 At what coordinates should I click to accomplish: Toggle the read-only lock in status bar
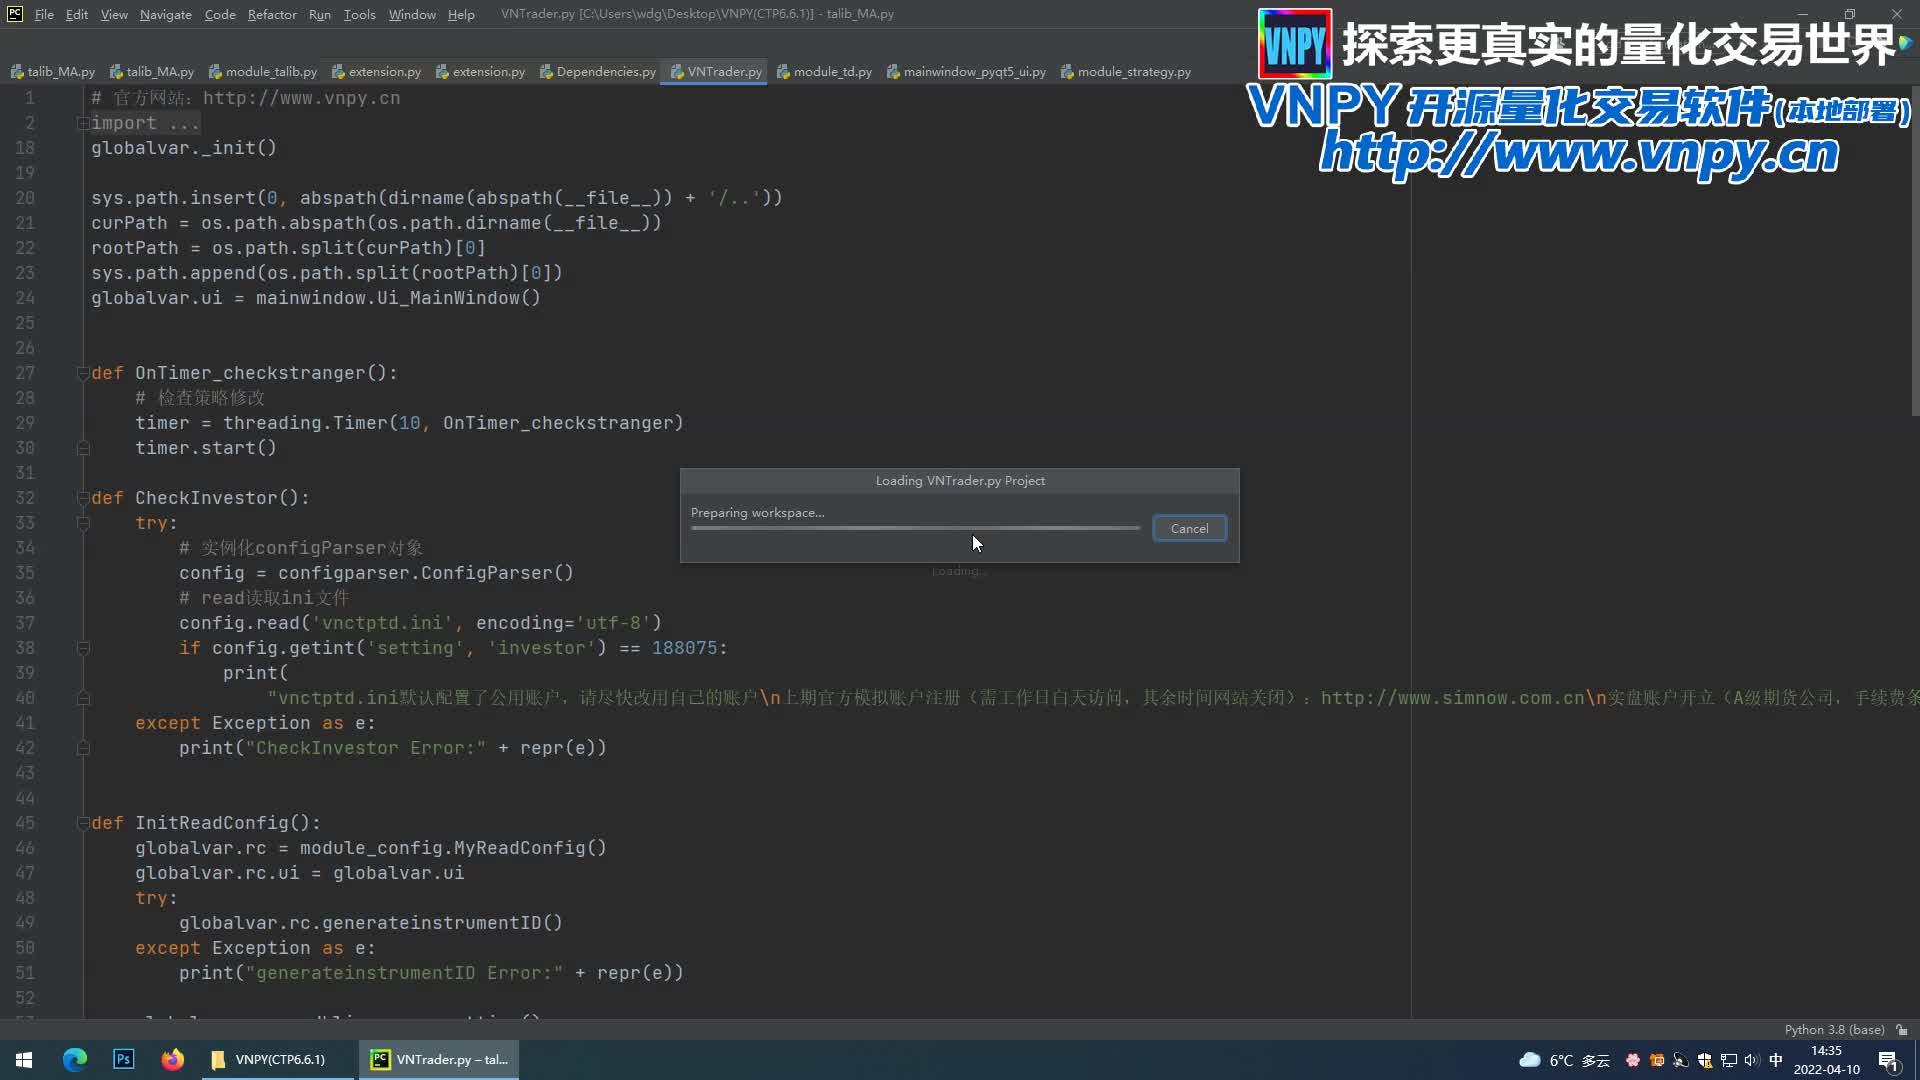pos(1901,1029)
